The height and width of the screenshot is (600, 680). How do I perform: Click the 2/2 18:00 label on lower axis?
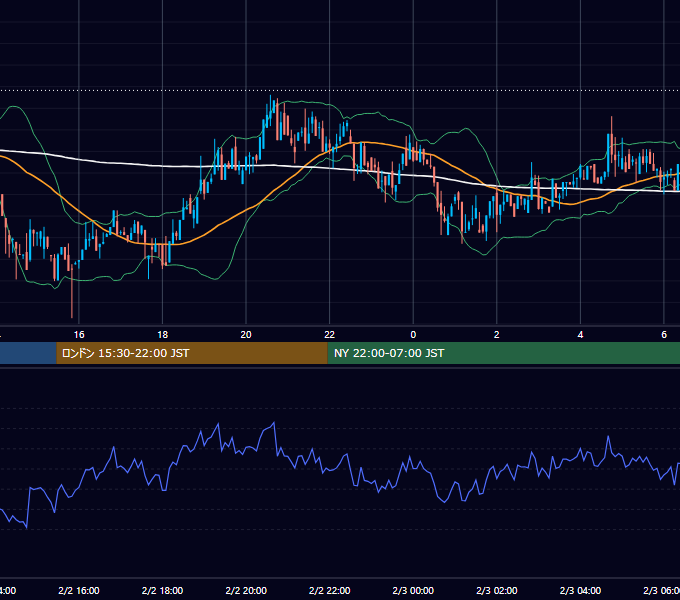[x=163, y=590]
